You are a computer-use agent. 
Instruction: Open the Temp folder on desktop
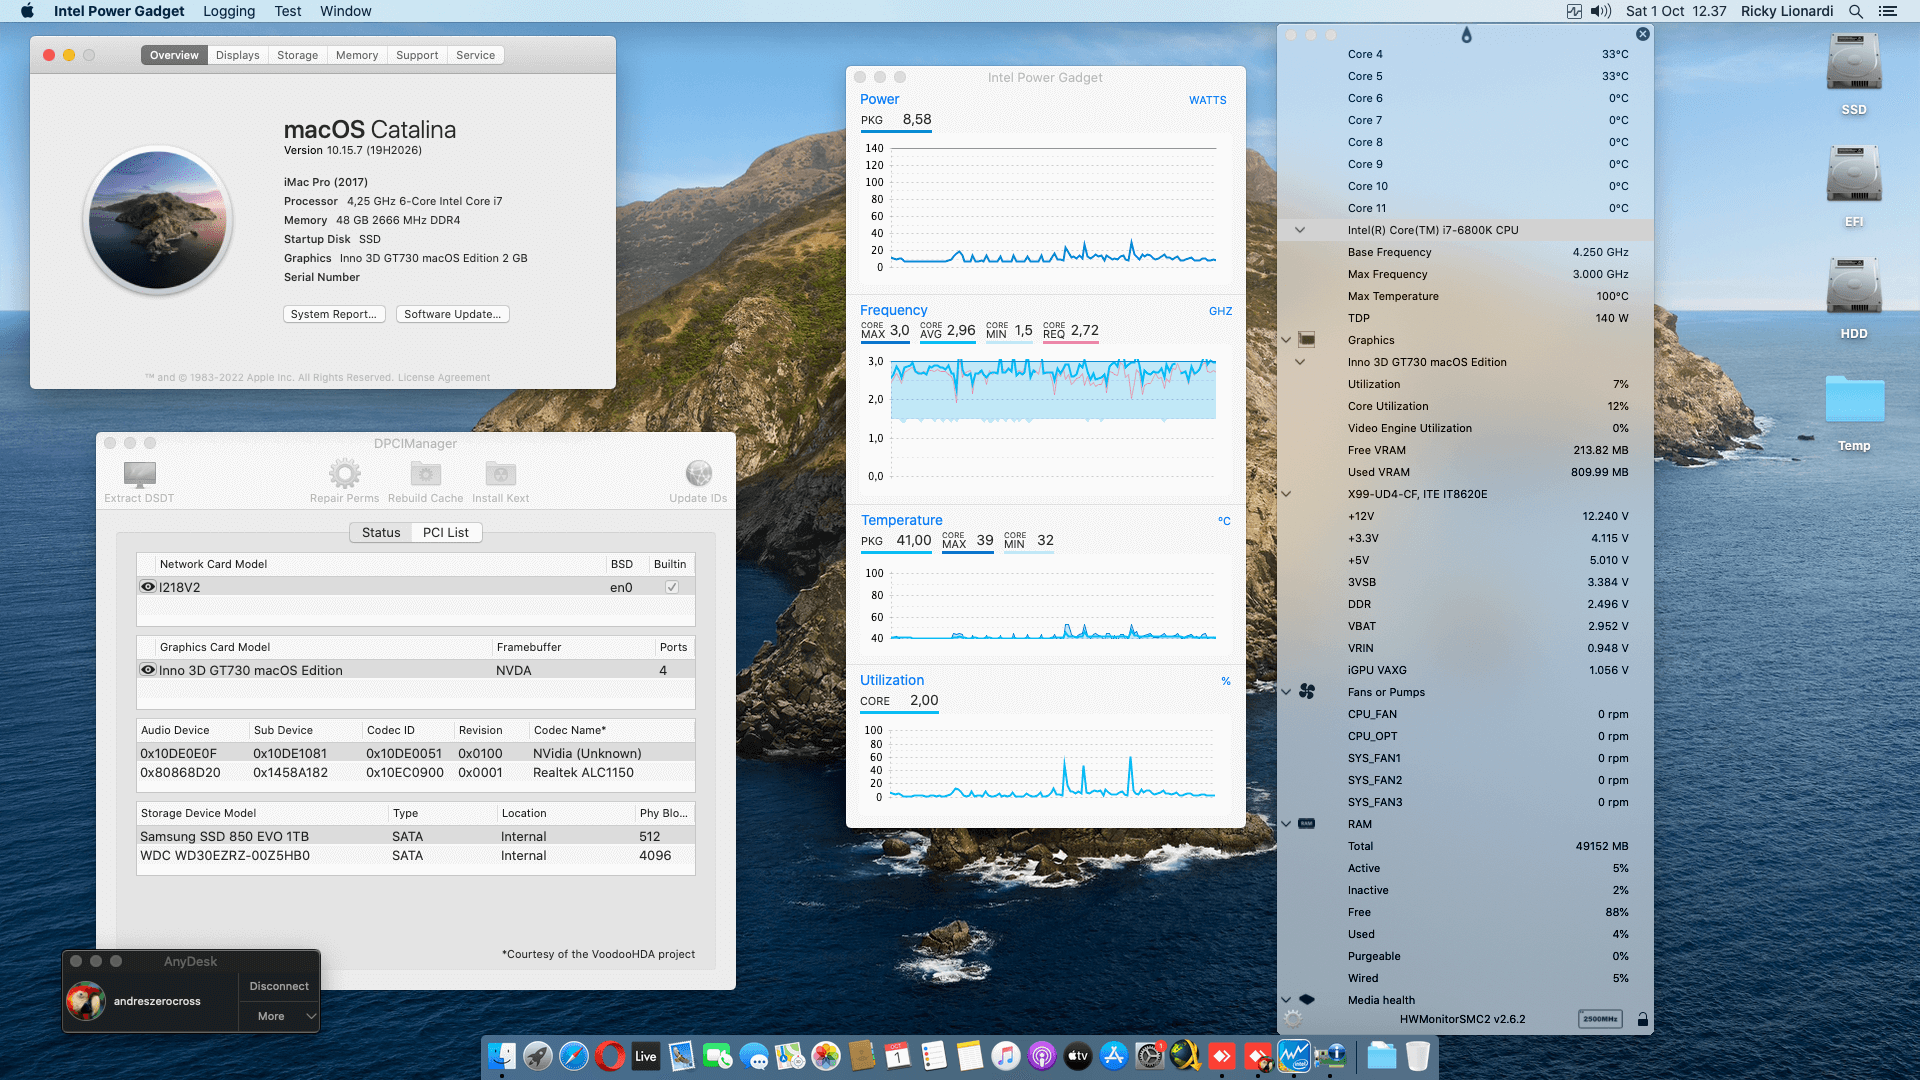pyautogui.click(x=1854, y=400)
